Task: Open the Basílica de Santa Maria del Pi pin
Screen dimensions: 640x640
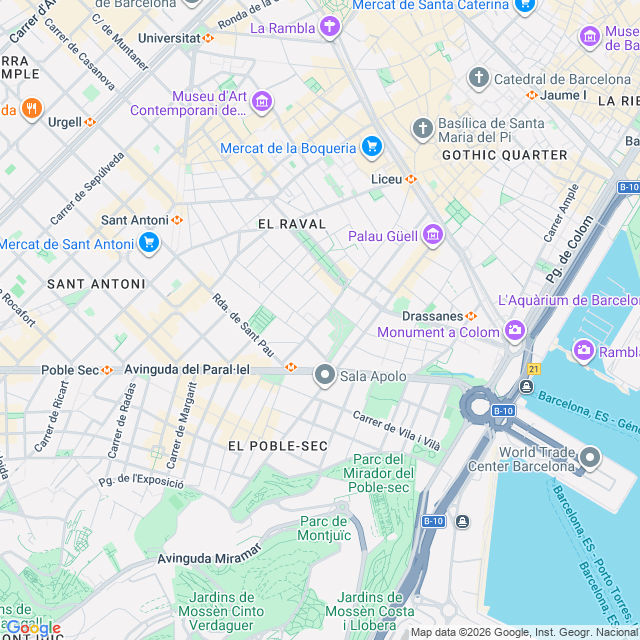Action: (x=423, y=129)
